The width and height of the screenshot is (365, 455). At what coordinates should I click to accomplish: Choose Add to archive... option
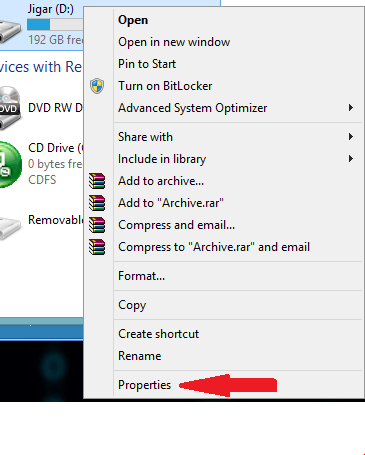click(238, 181)
